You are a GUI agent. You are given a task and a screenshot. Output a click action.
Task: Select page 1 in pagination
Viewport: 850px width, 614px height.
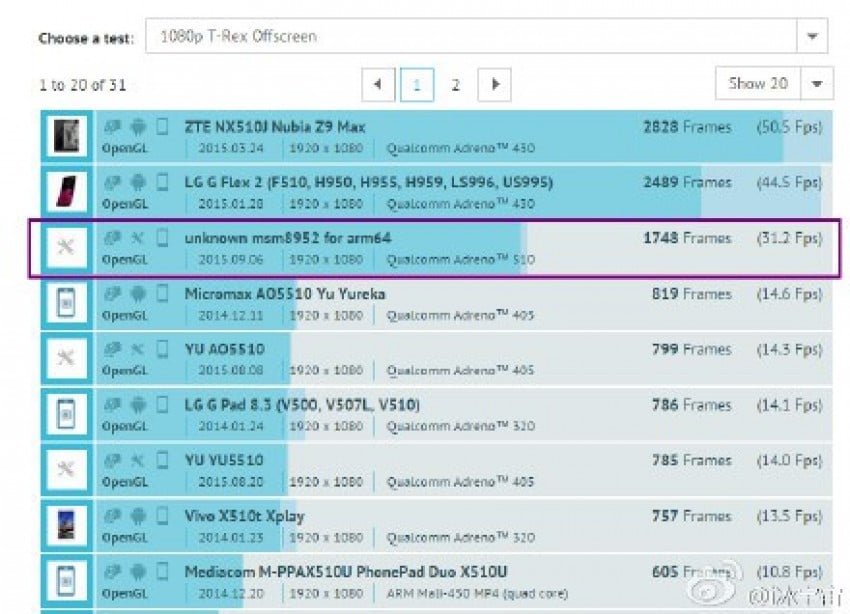(x=417, y=85)
